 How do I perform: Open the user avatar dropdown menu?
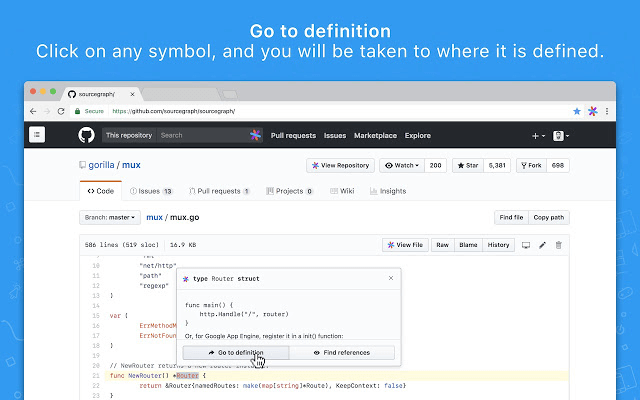click(561, 135)
